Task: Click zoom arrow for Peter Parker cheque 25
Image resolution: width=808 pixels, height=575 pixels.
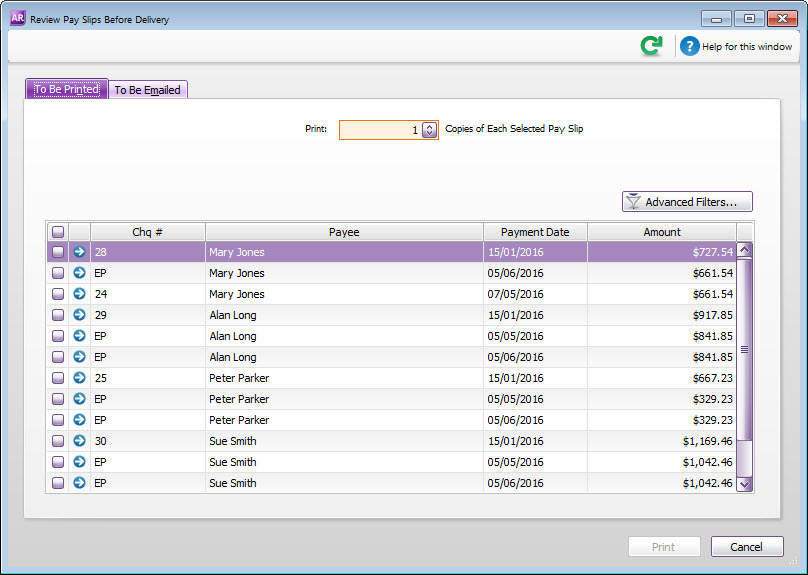Action: (x=79, y=378)
